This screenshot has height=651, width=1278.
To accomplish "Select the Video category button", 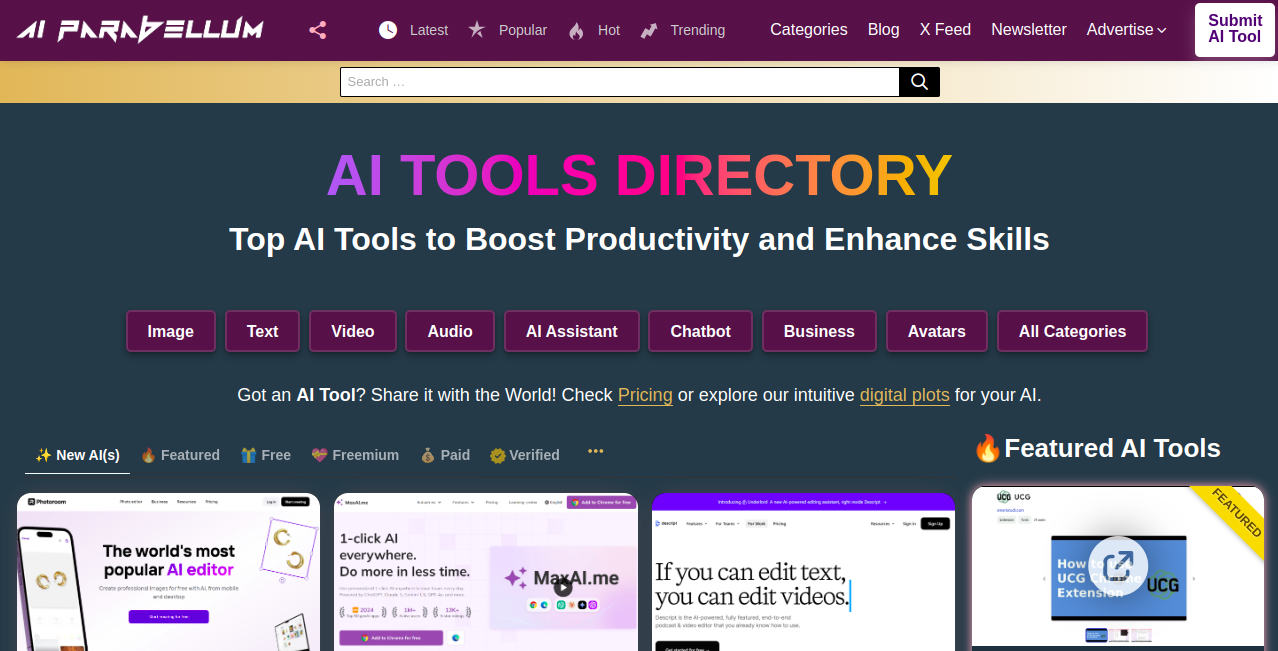I will click(x=353, y=331).
